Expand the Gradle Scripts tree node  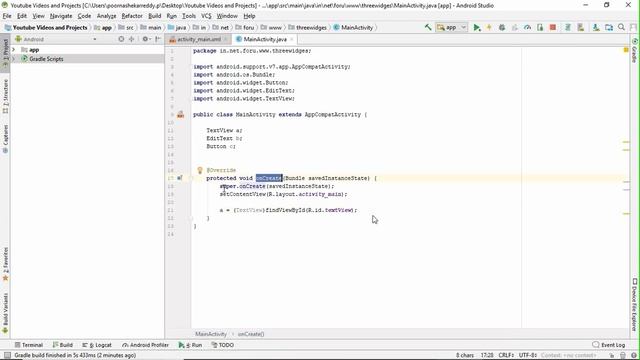(13, 59)
